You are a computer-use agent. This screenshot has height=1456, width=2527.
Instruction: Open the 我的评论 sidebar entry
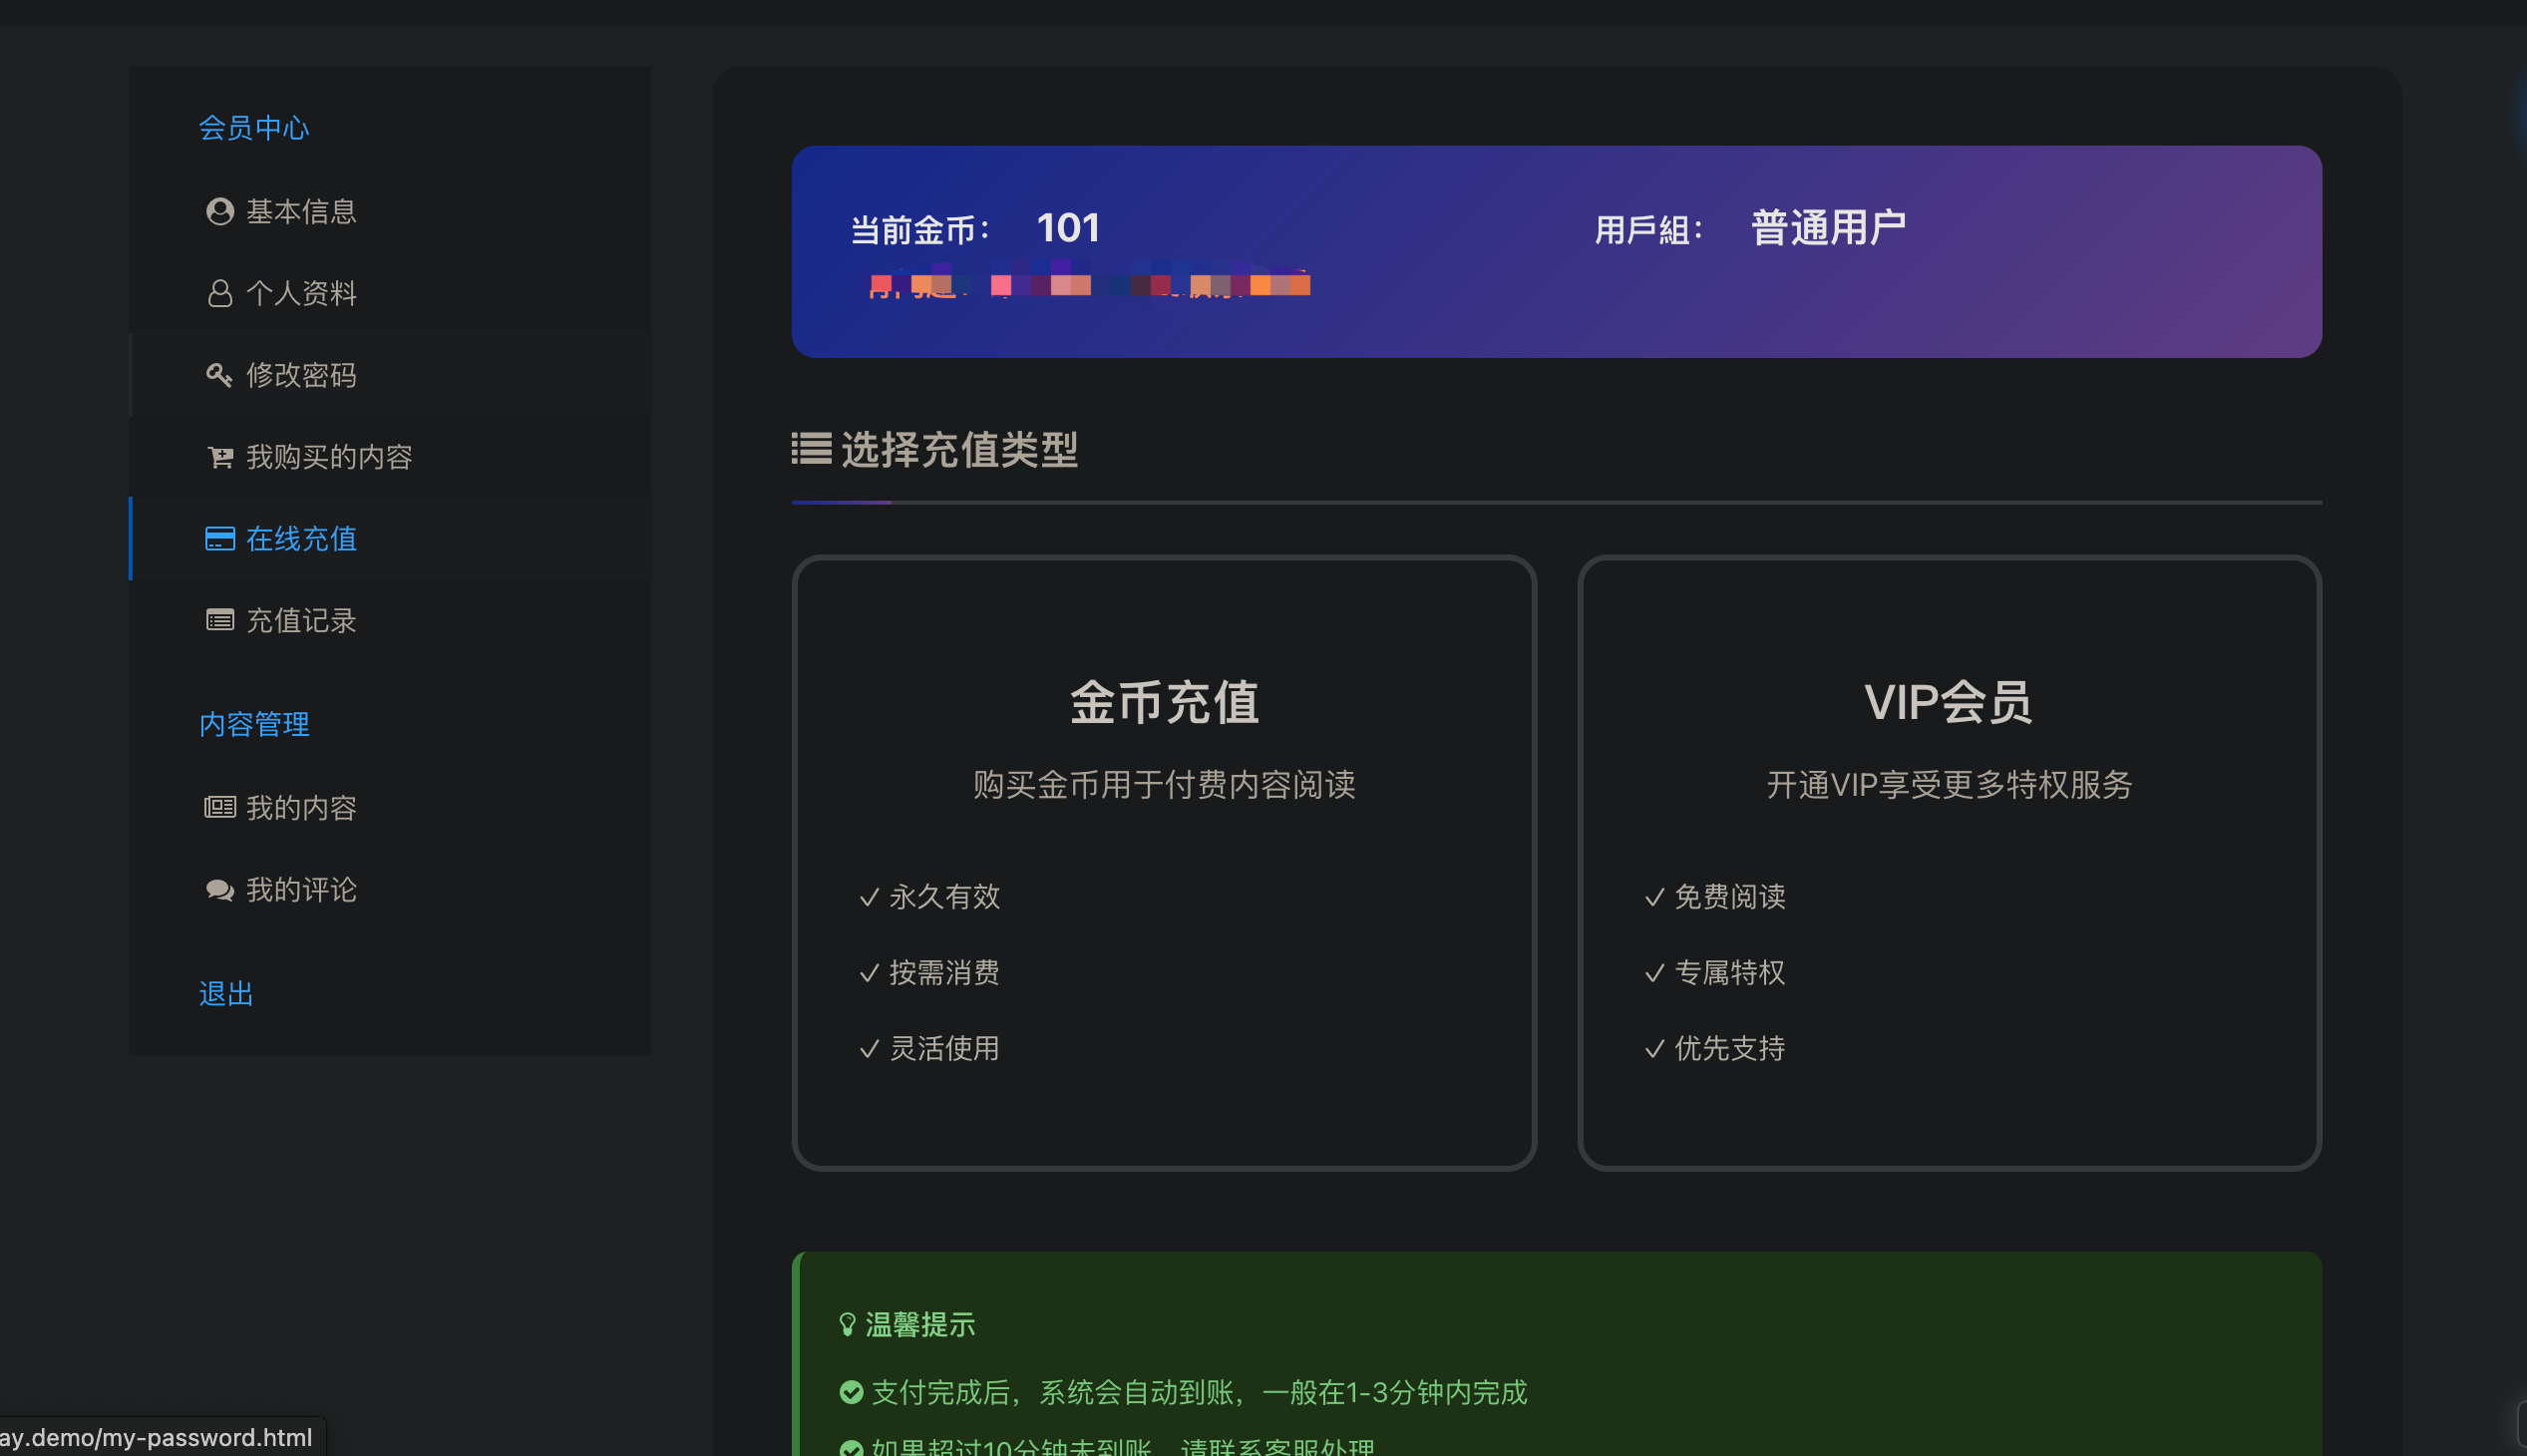[x=301, y=890]
